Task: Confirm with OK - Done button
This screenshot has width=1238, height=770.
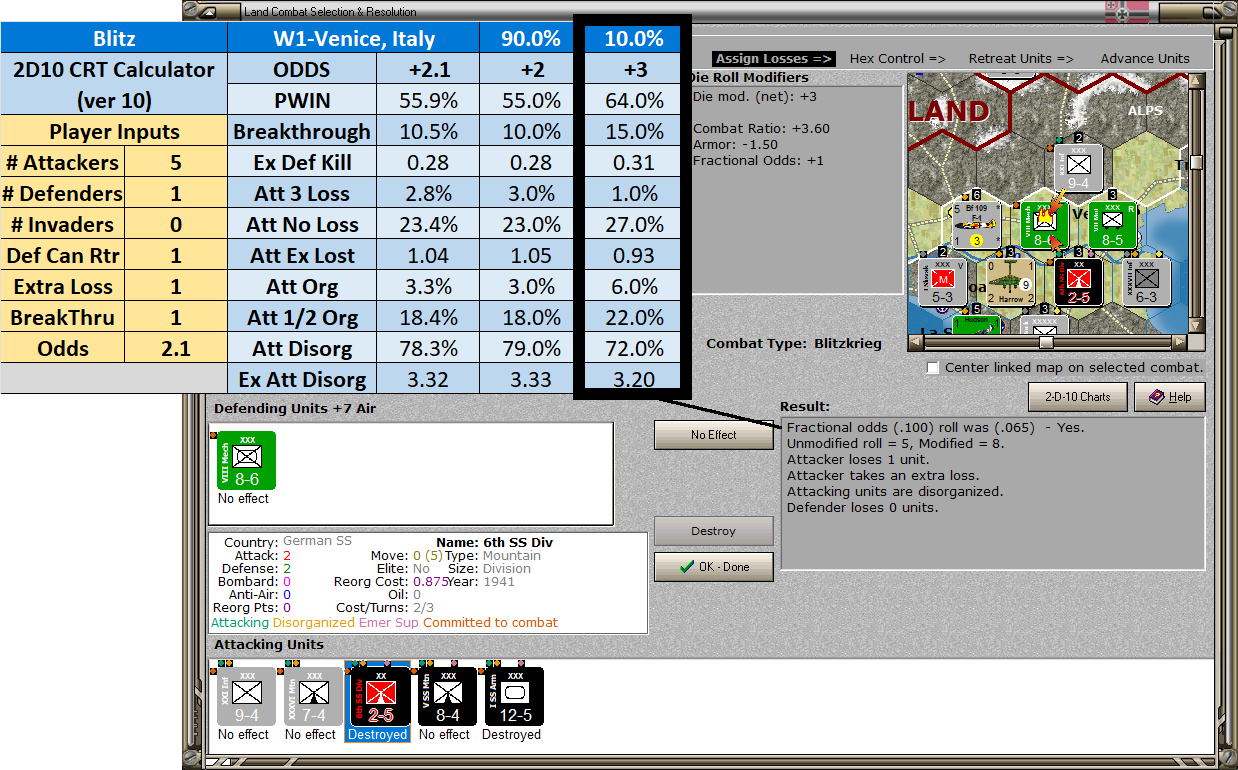Action: click(713, 567)
